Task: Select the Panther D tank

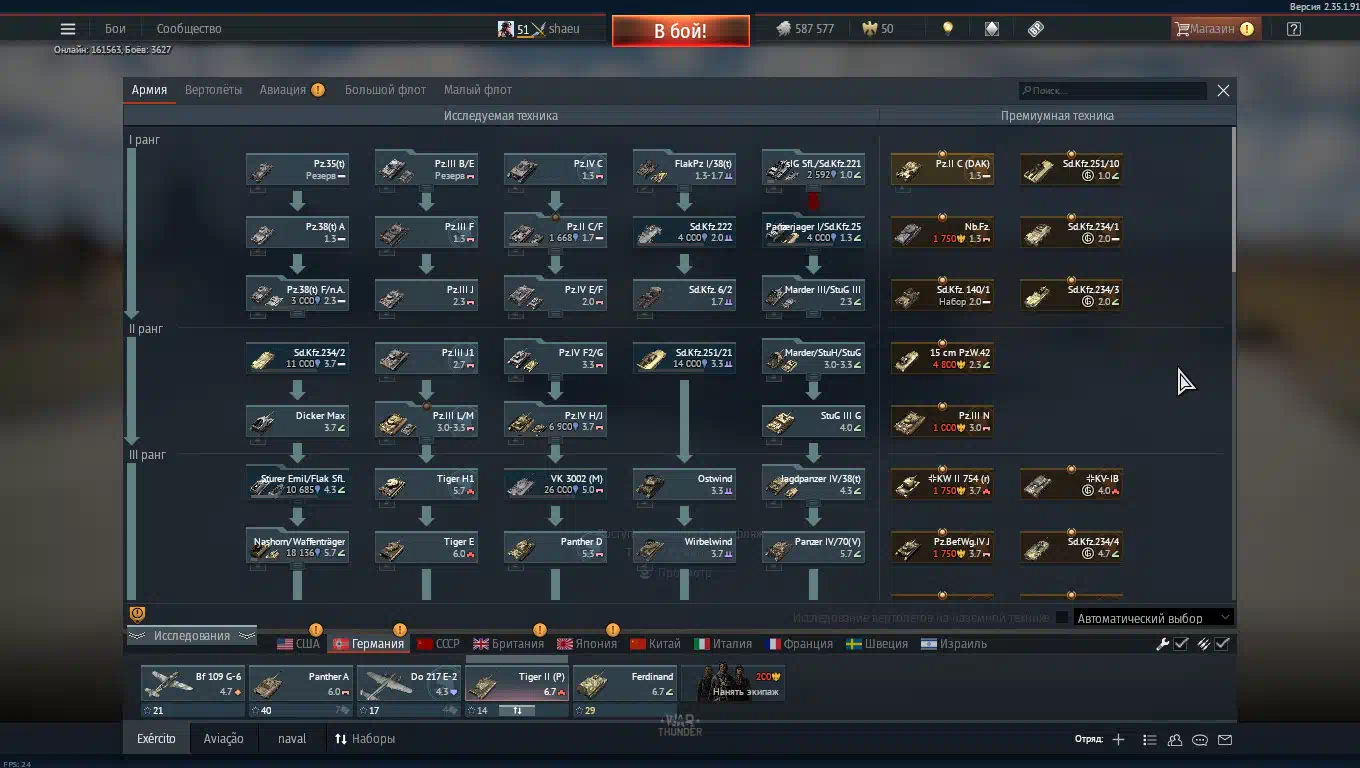Action: (x=555, y=548)
